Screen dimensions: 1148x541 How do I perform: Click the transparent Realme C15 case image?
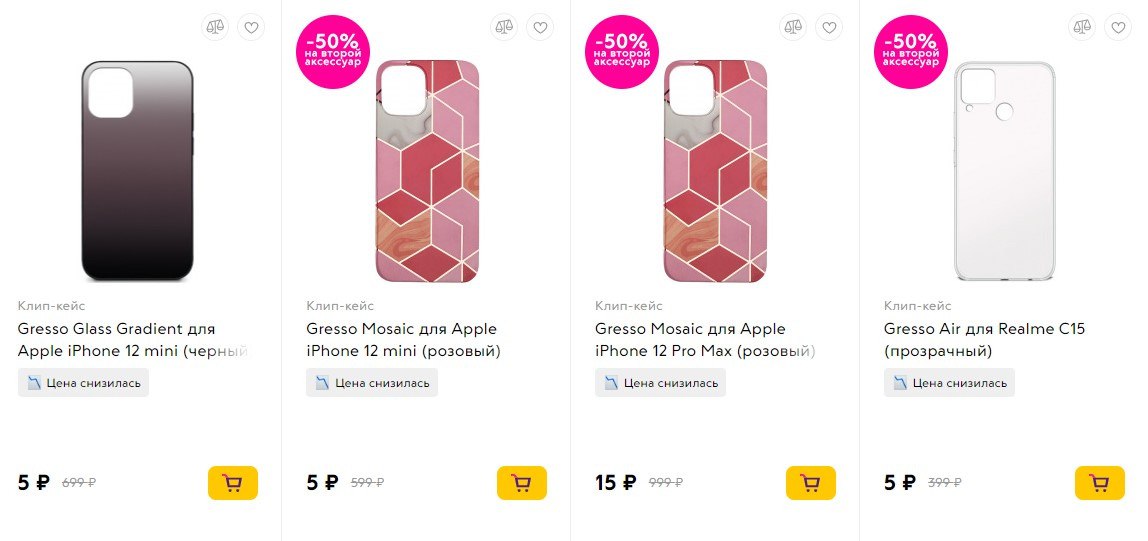click(1004, 171)
